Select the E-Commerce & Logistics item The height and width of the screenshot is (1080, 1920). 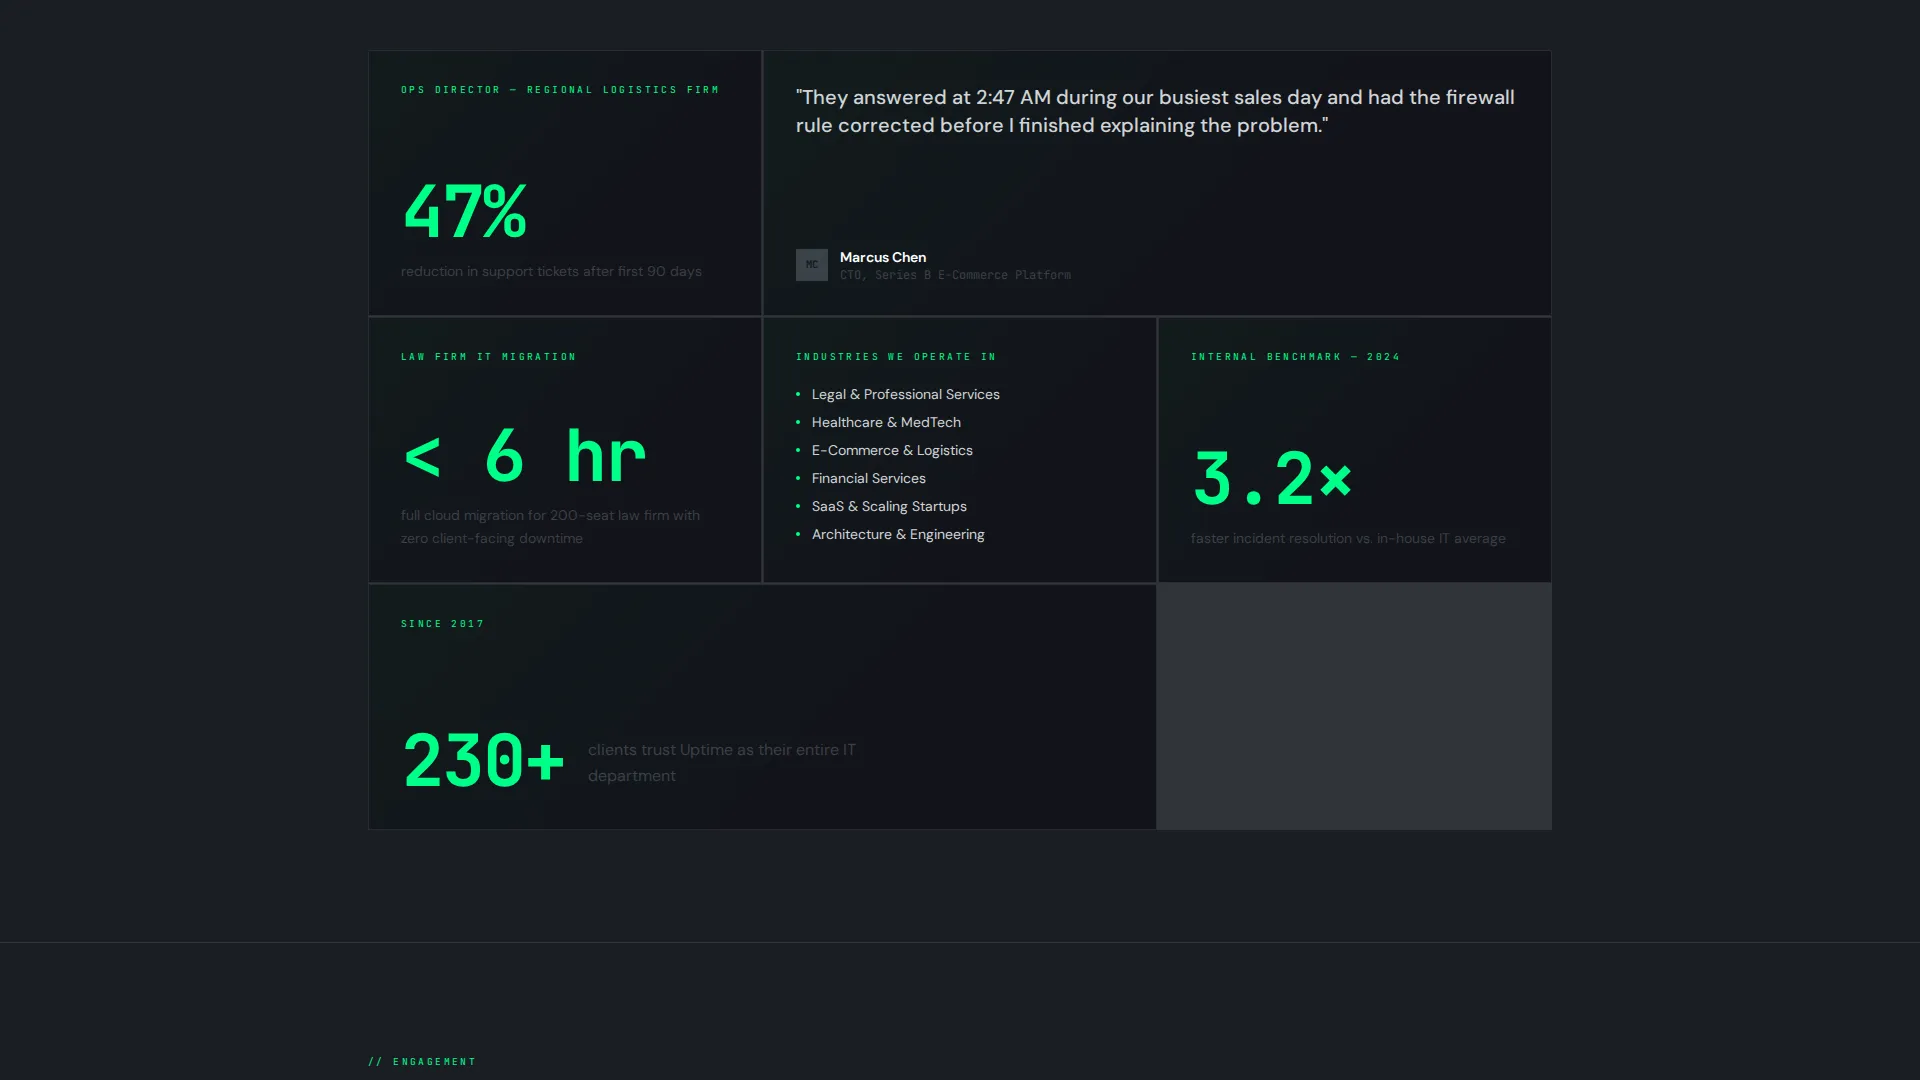tap(892, 450)
